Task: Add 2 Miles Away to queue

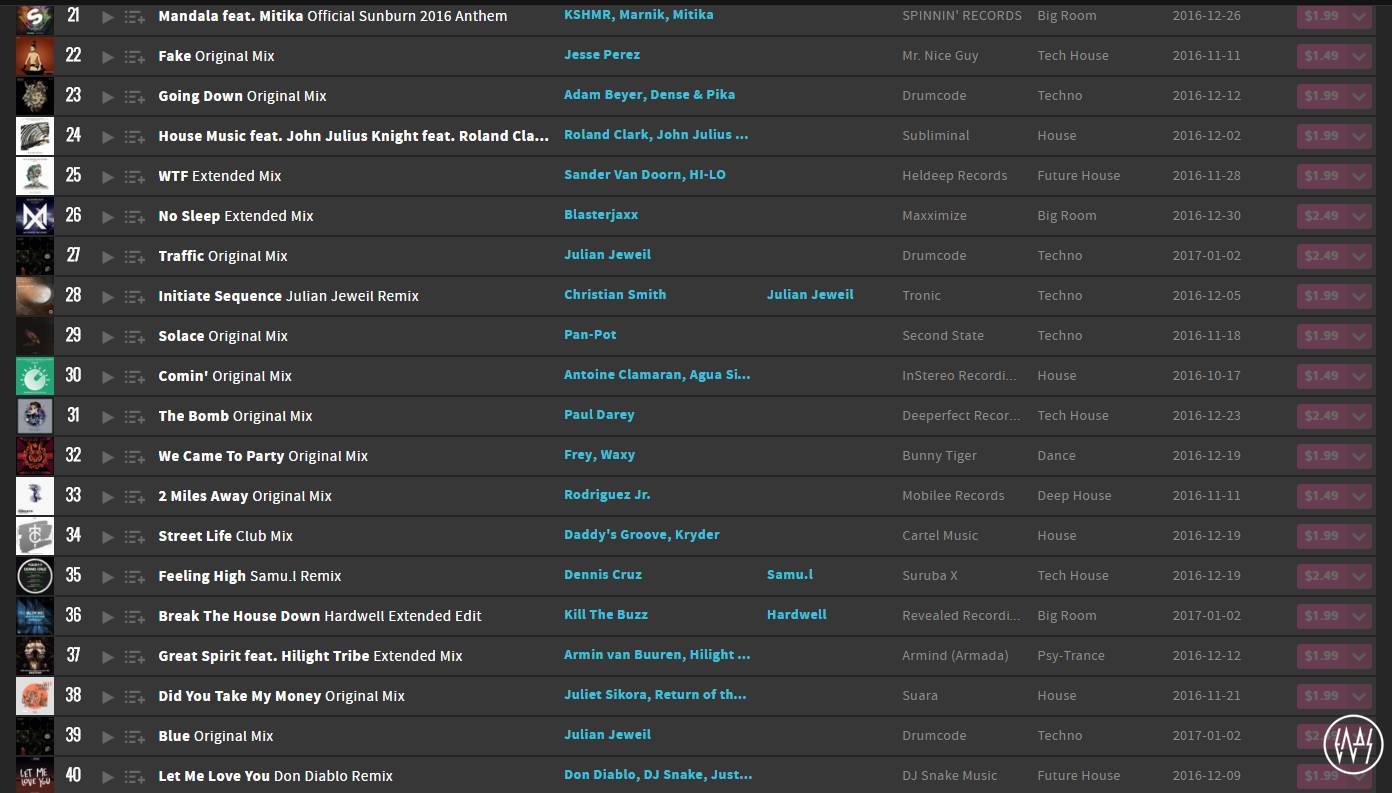Action: (135, 497)
